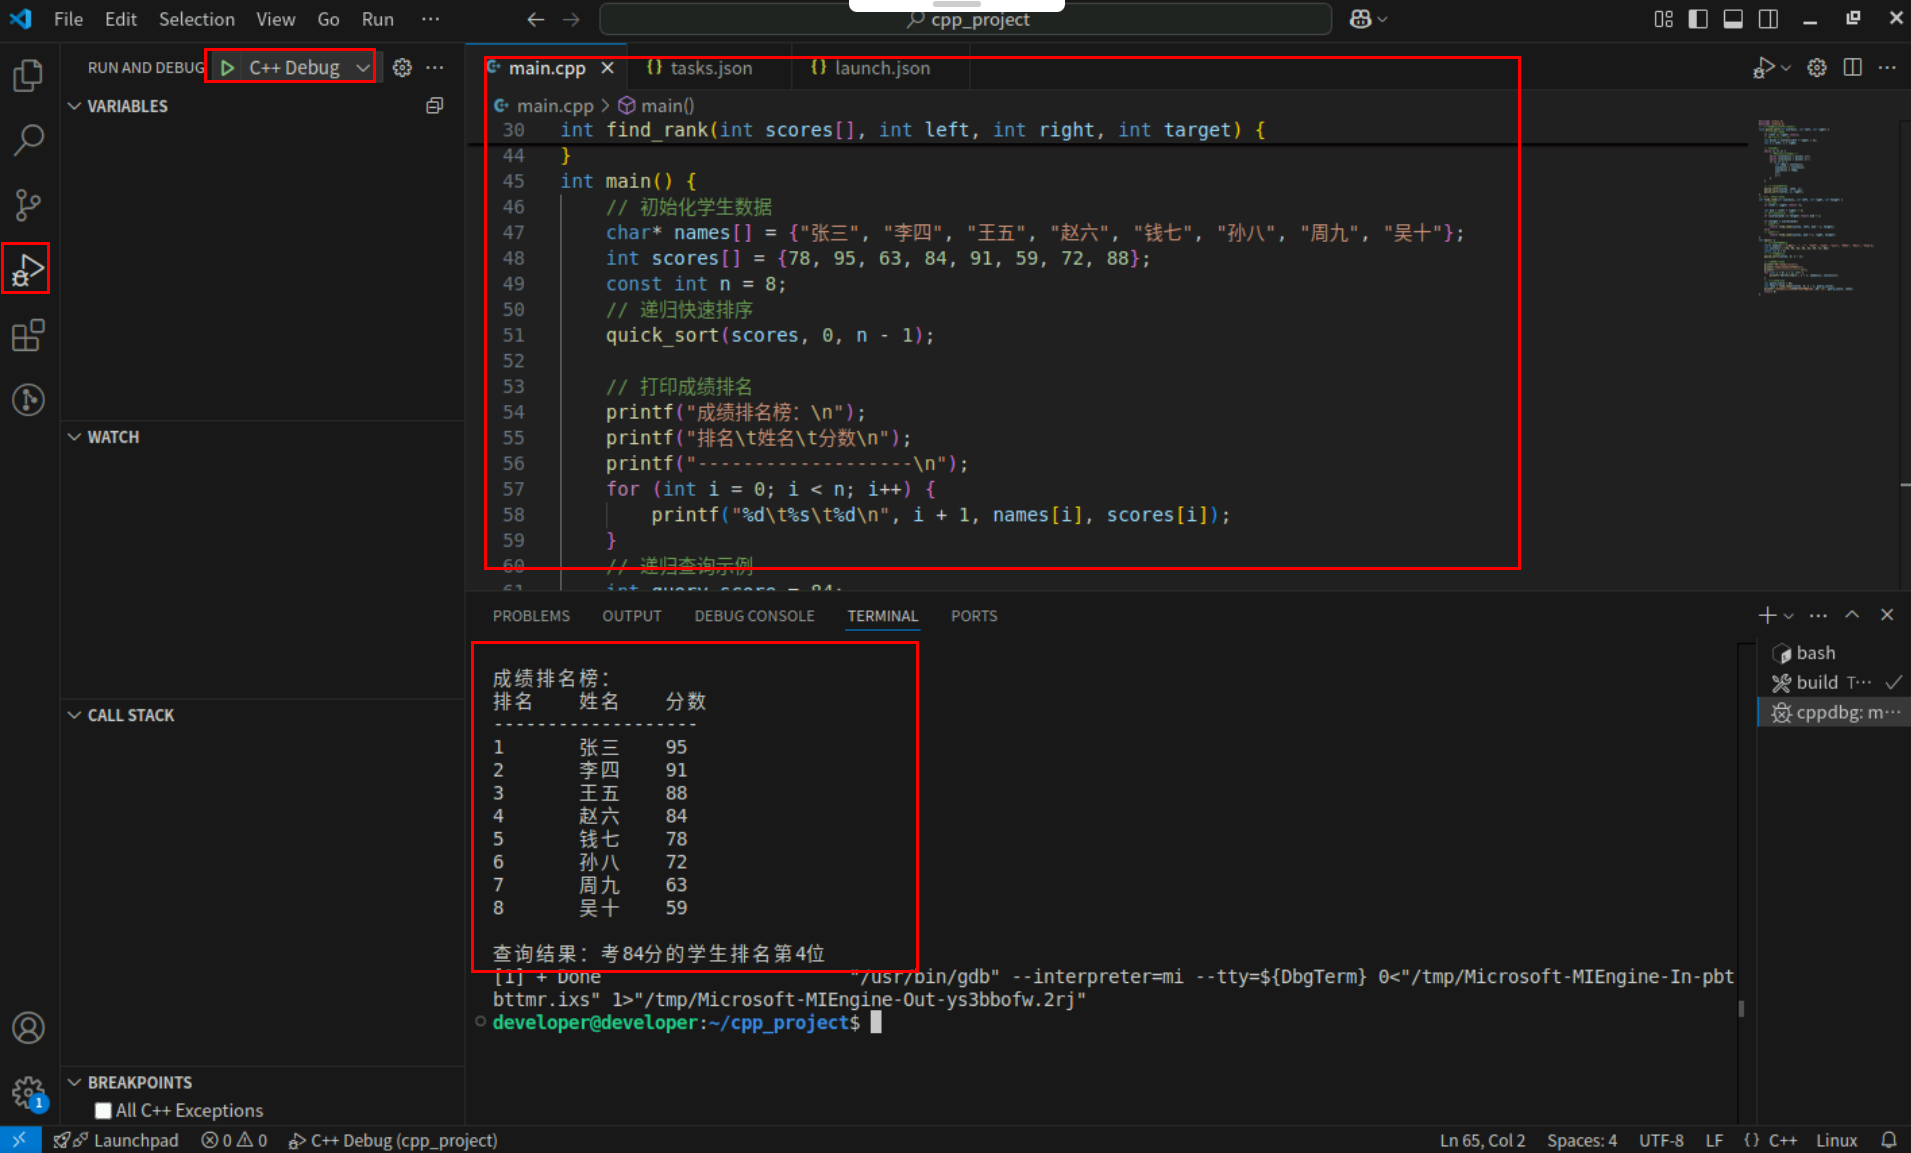
Task: Open the Accounts menu icon
Action: click(28, 1028)
